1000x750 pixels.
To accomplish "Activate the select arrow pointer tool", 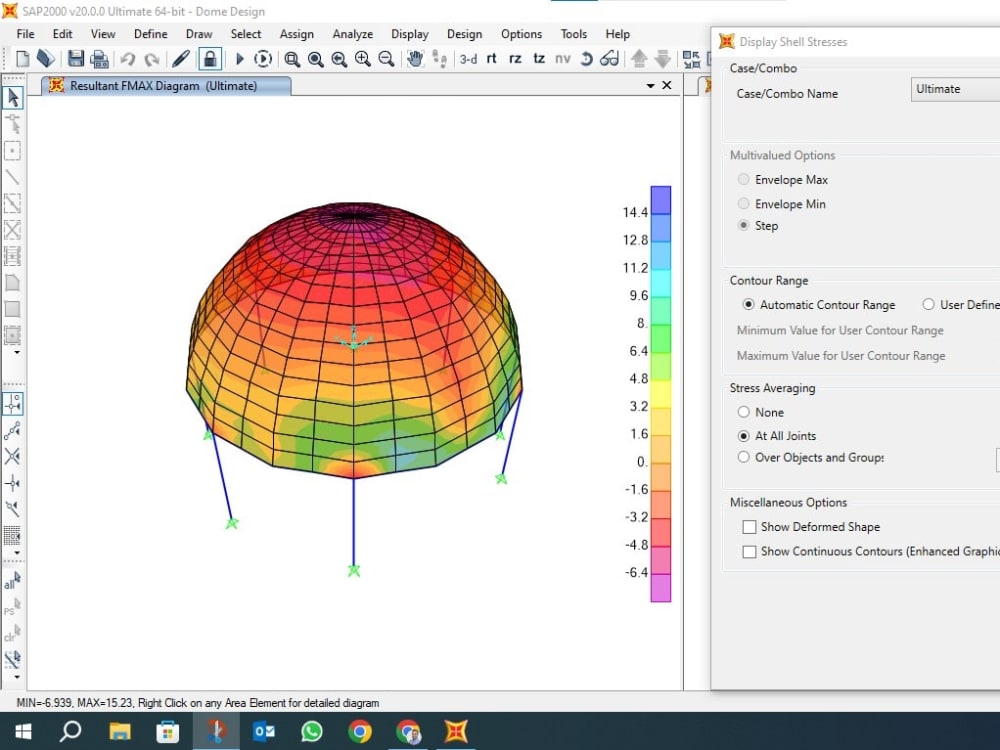I will pyautogui.click(x=13, y=98).
